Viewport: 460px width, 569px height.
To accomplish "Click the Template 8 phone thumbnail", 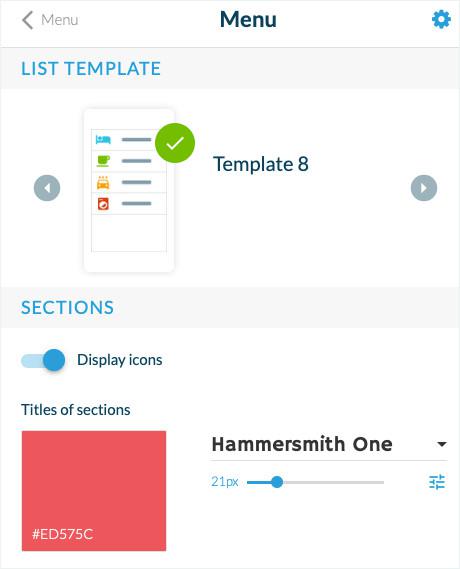I will click(x=129, y=191).
